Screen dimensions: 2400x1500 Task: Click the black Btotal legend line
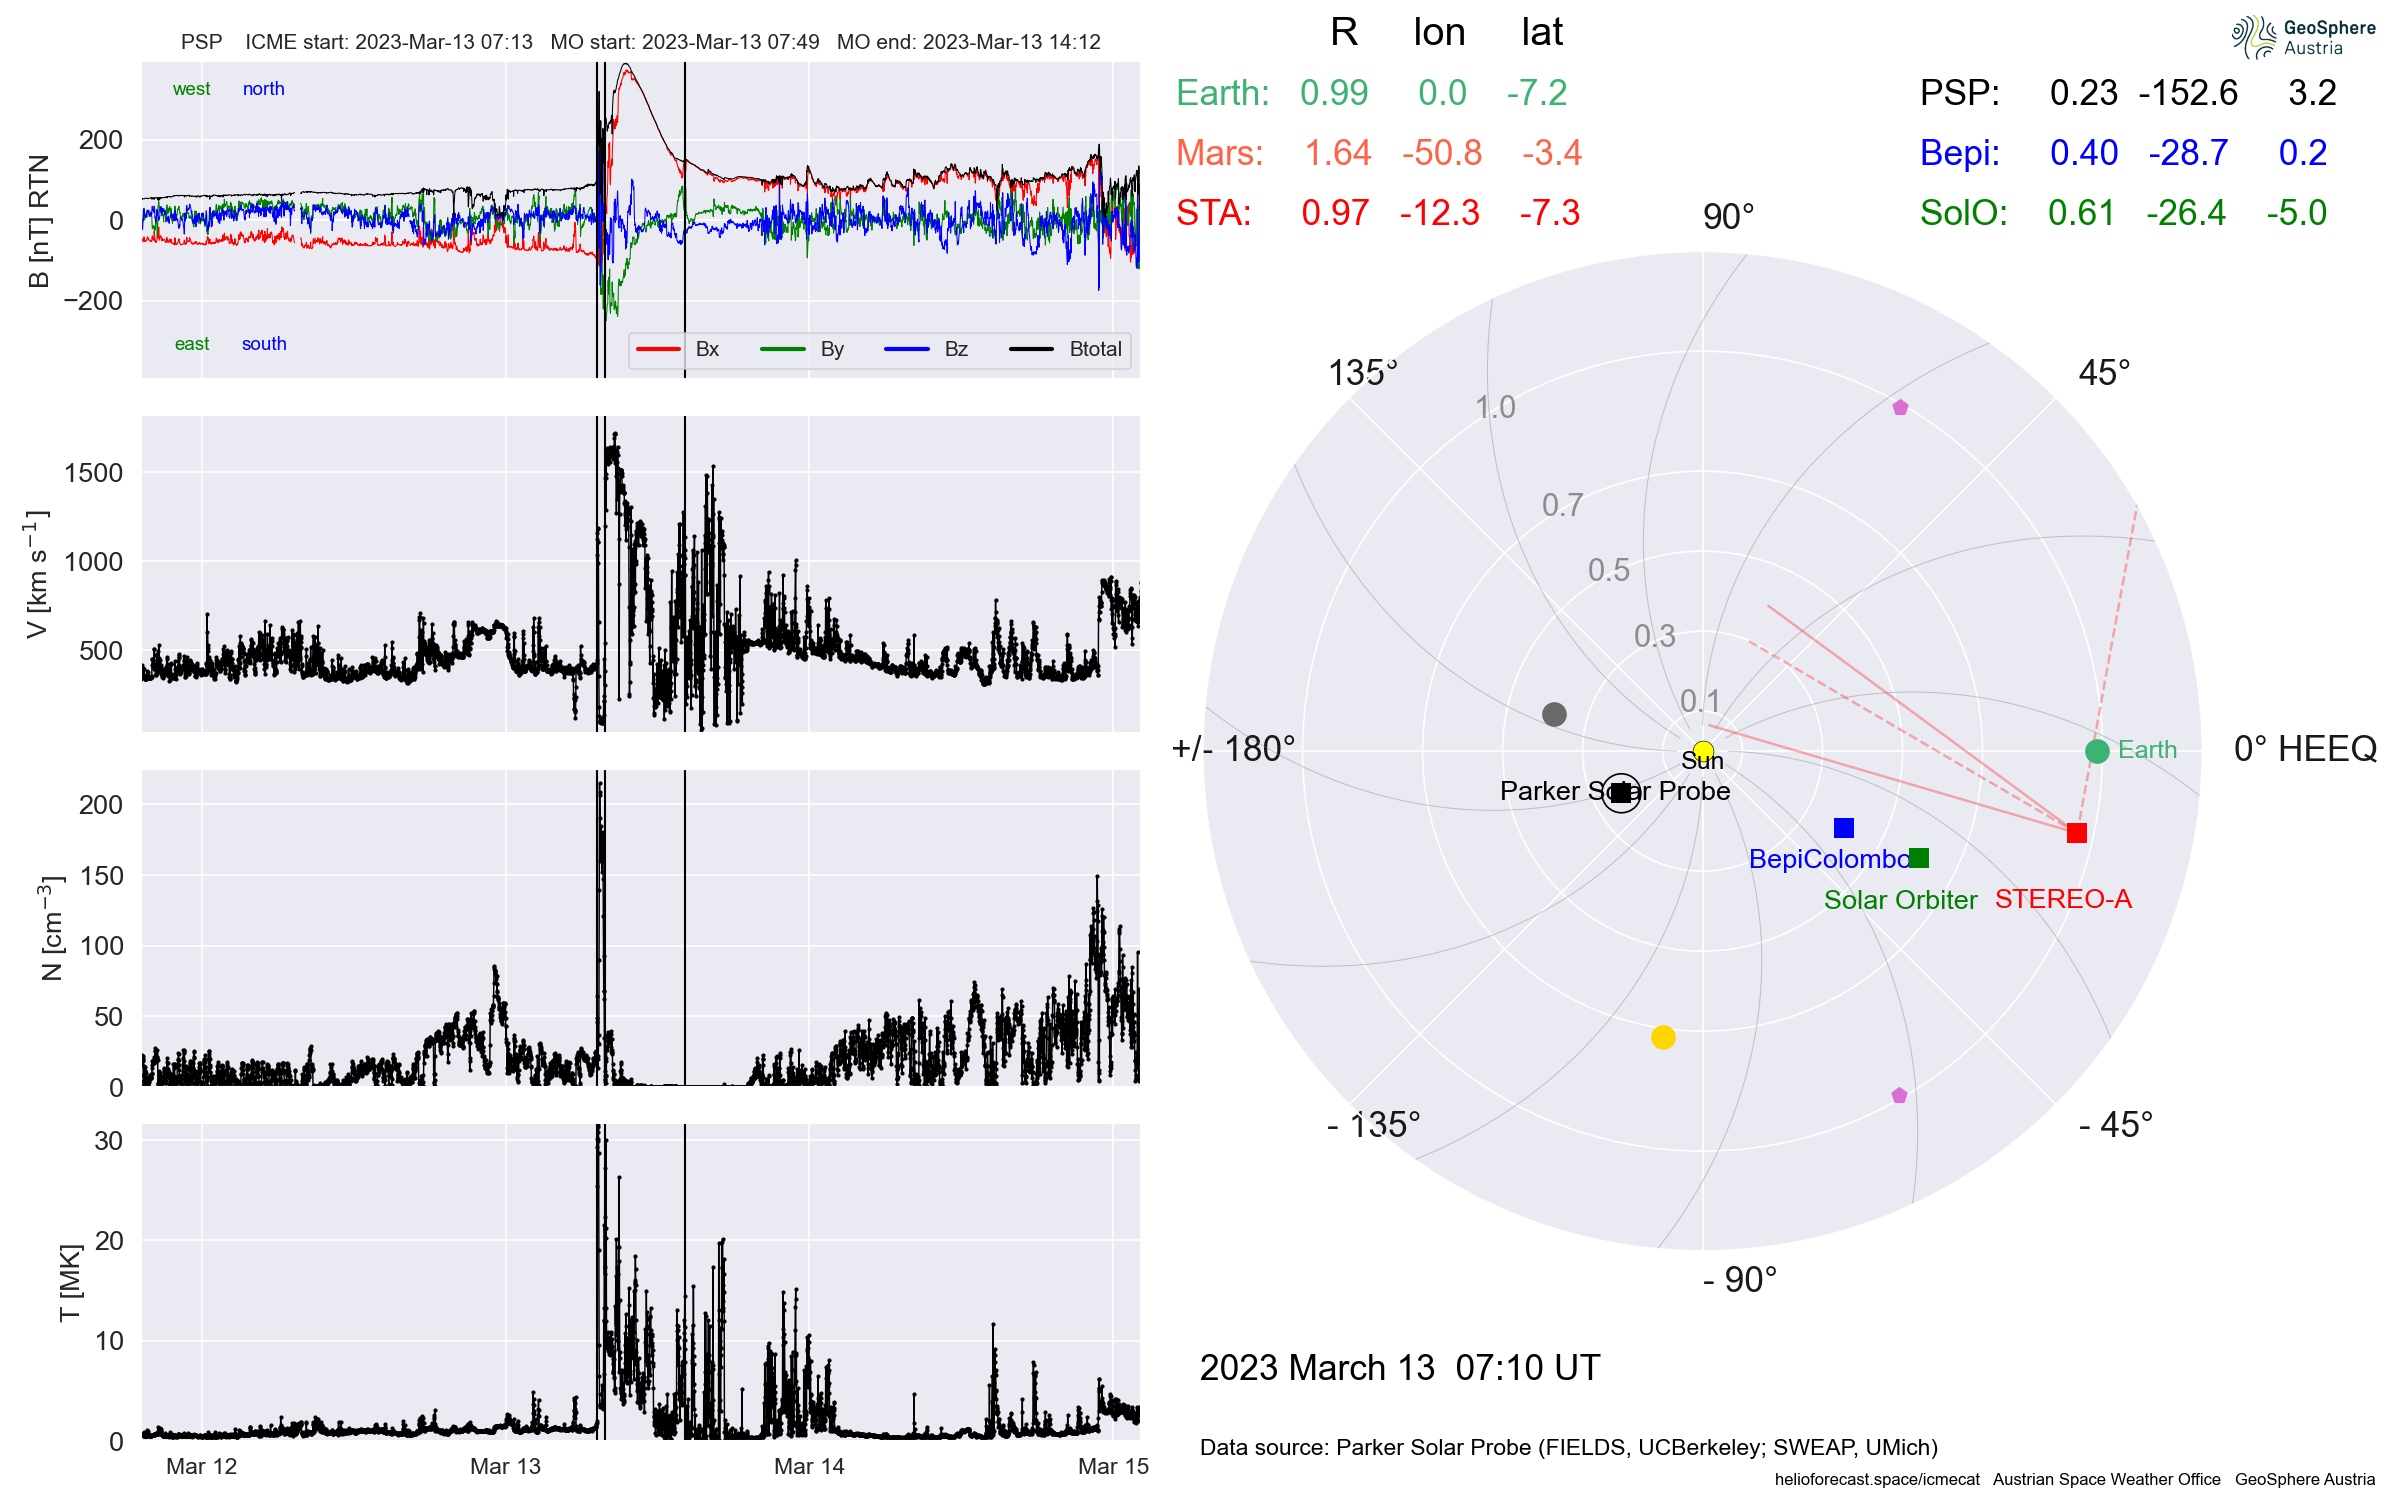(1031, 349)
